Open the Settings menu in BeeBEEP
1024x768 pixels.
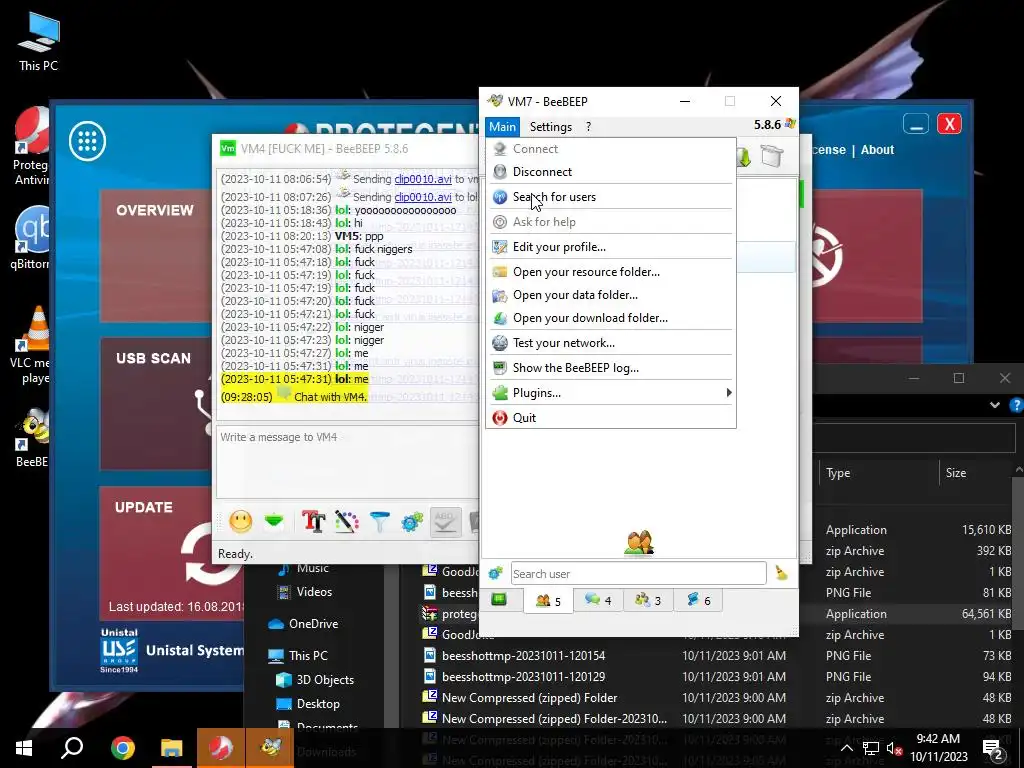(551, 127)
